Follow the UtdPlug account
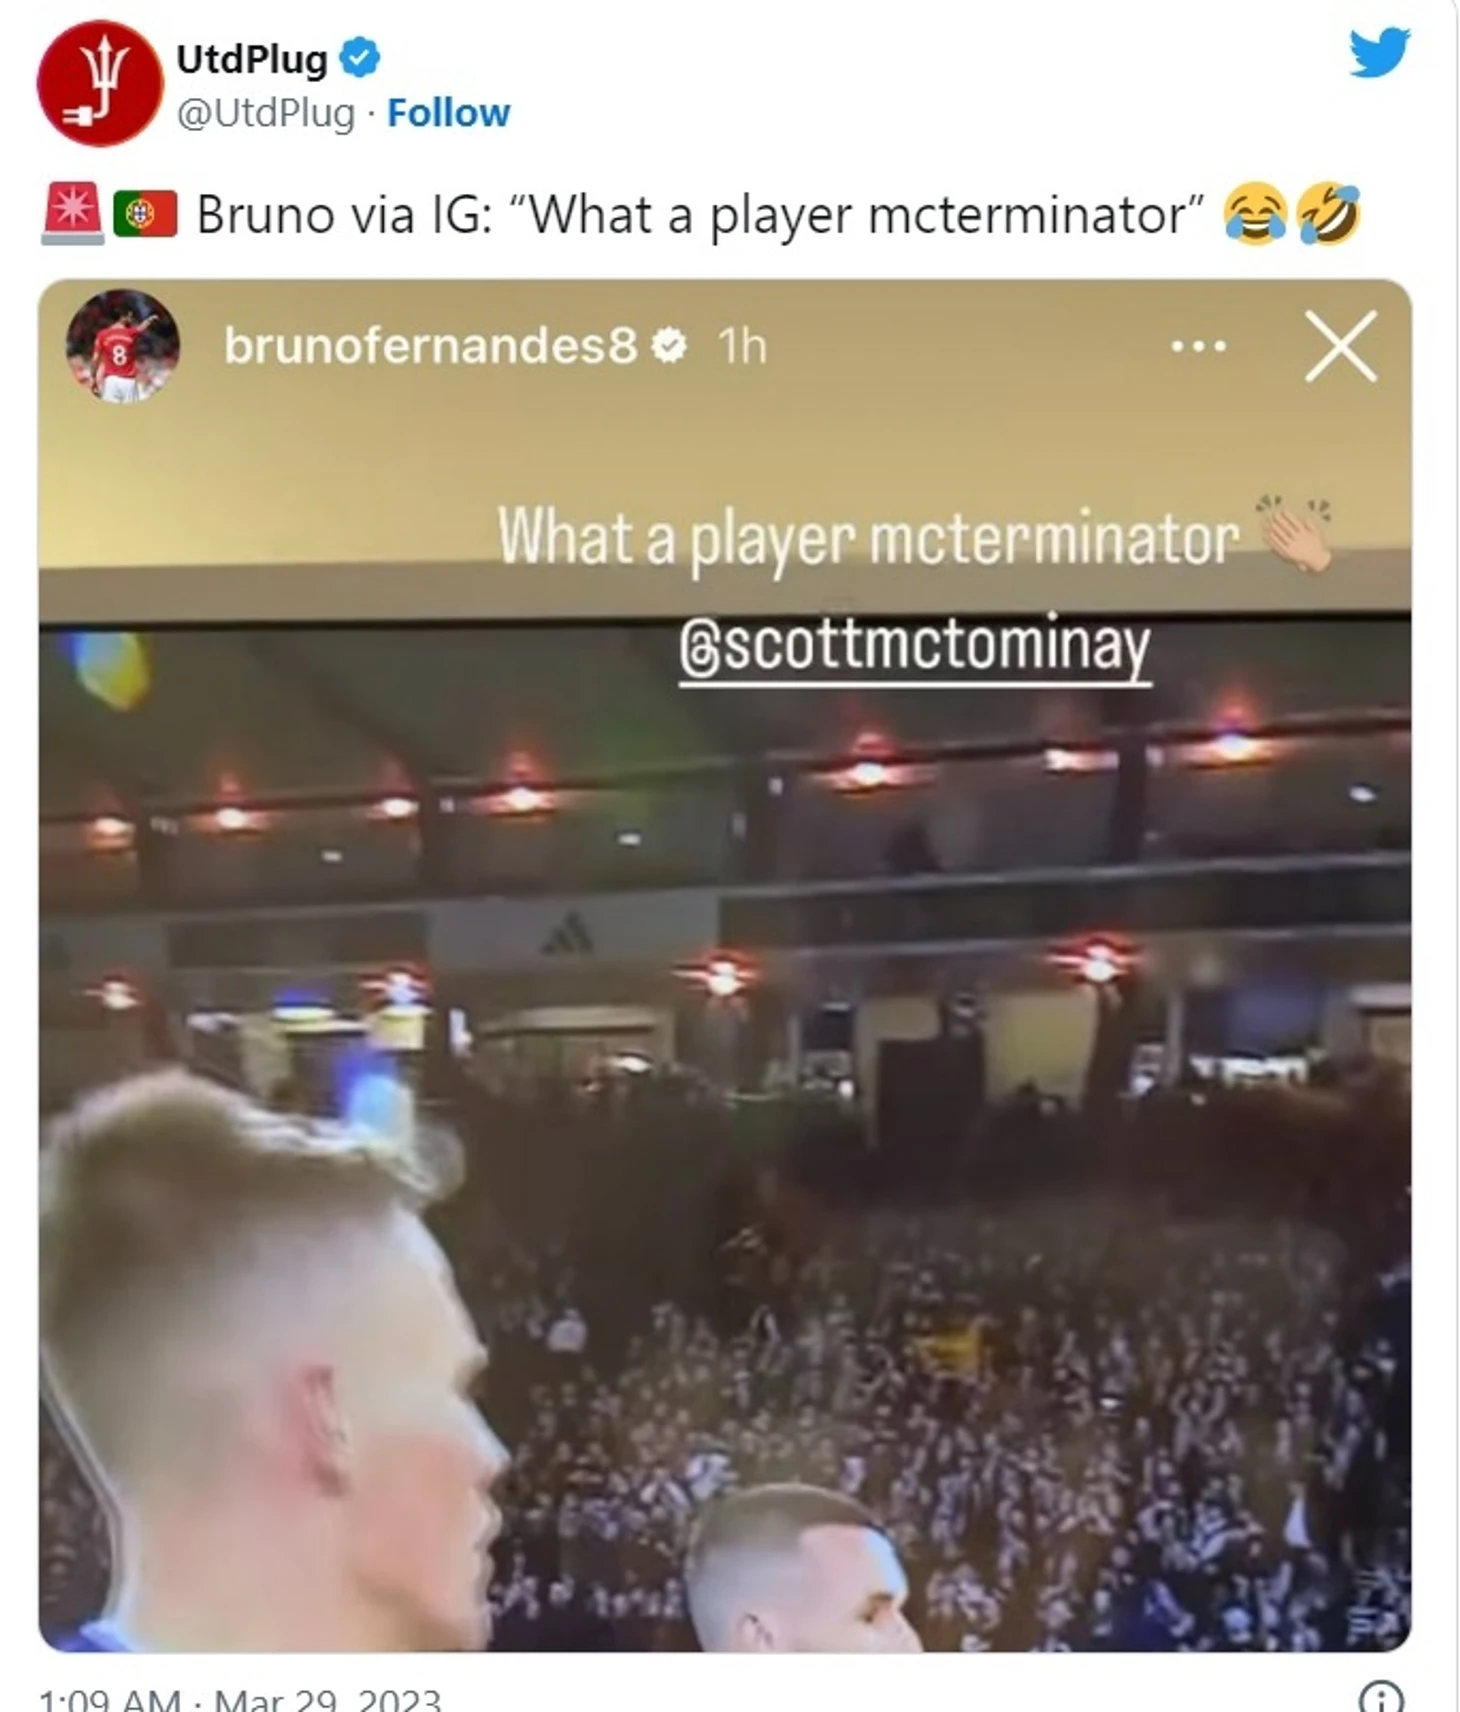This screenshot has height=1712, width=1460. 448,113
